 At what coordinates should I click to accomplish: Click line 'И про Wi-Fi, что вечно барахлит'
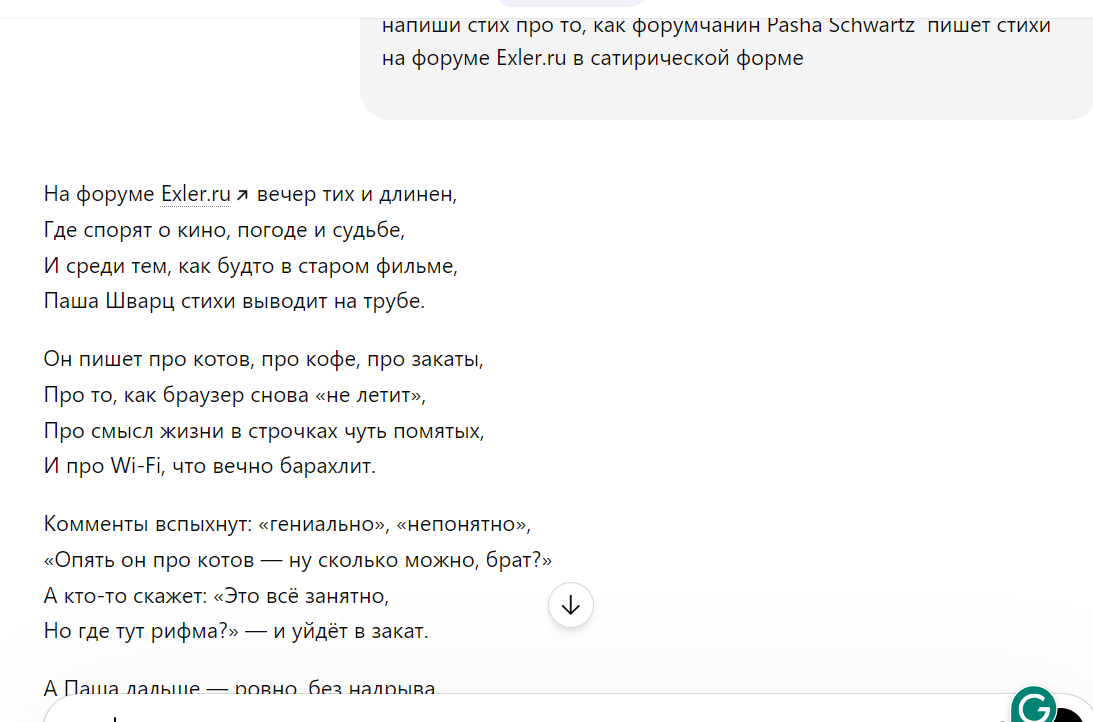210,466
